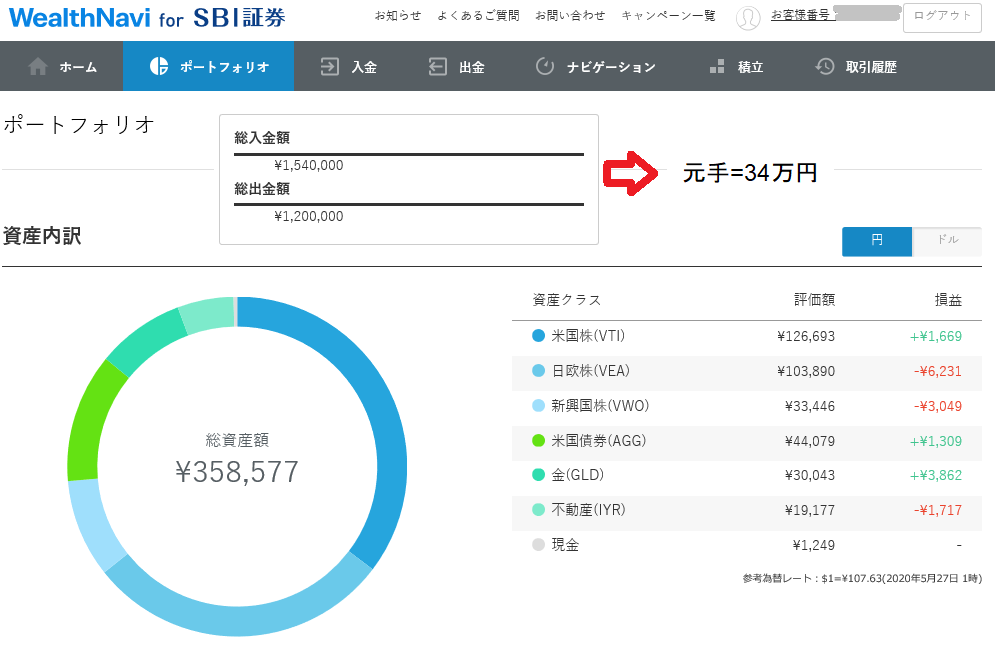Image resolution: width=995 pixels, height=647 pixels.
Task: Click the ¥1,249 cash value
Action: tap(814, 545)
